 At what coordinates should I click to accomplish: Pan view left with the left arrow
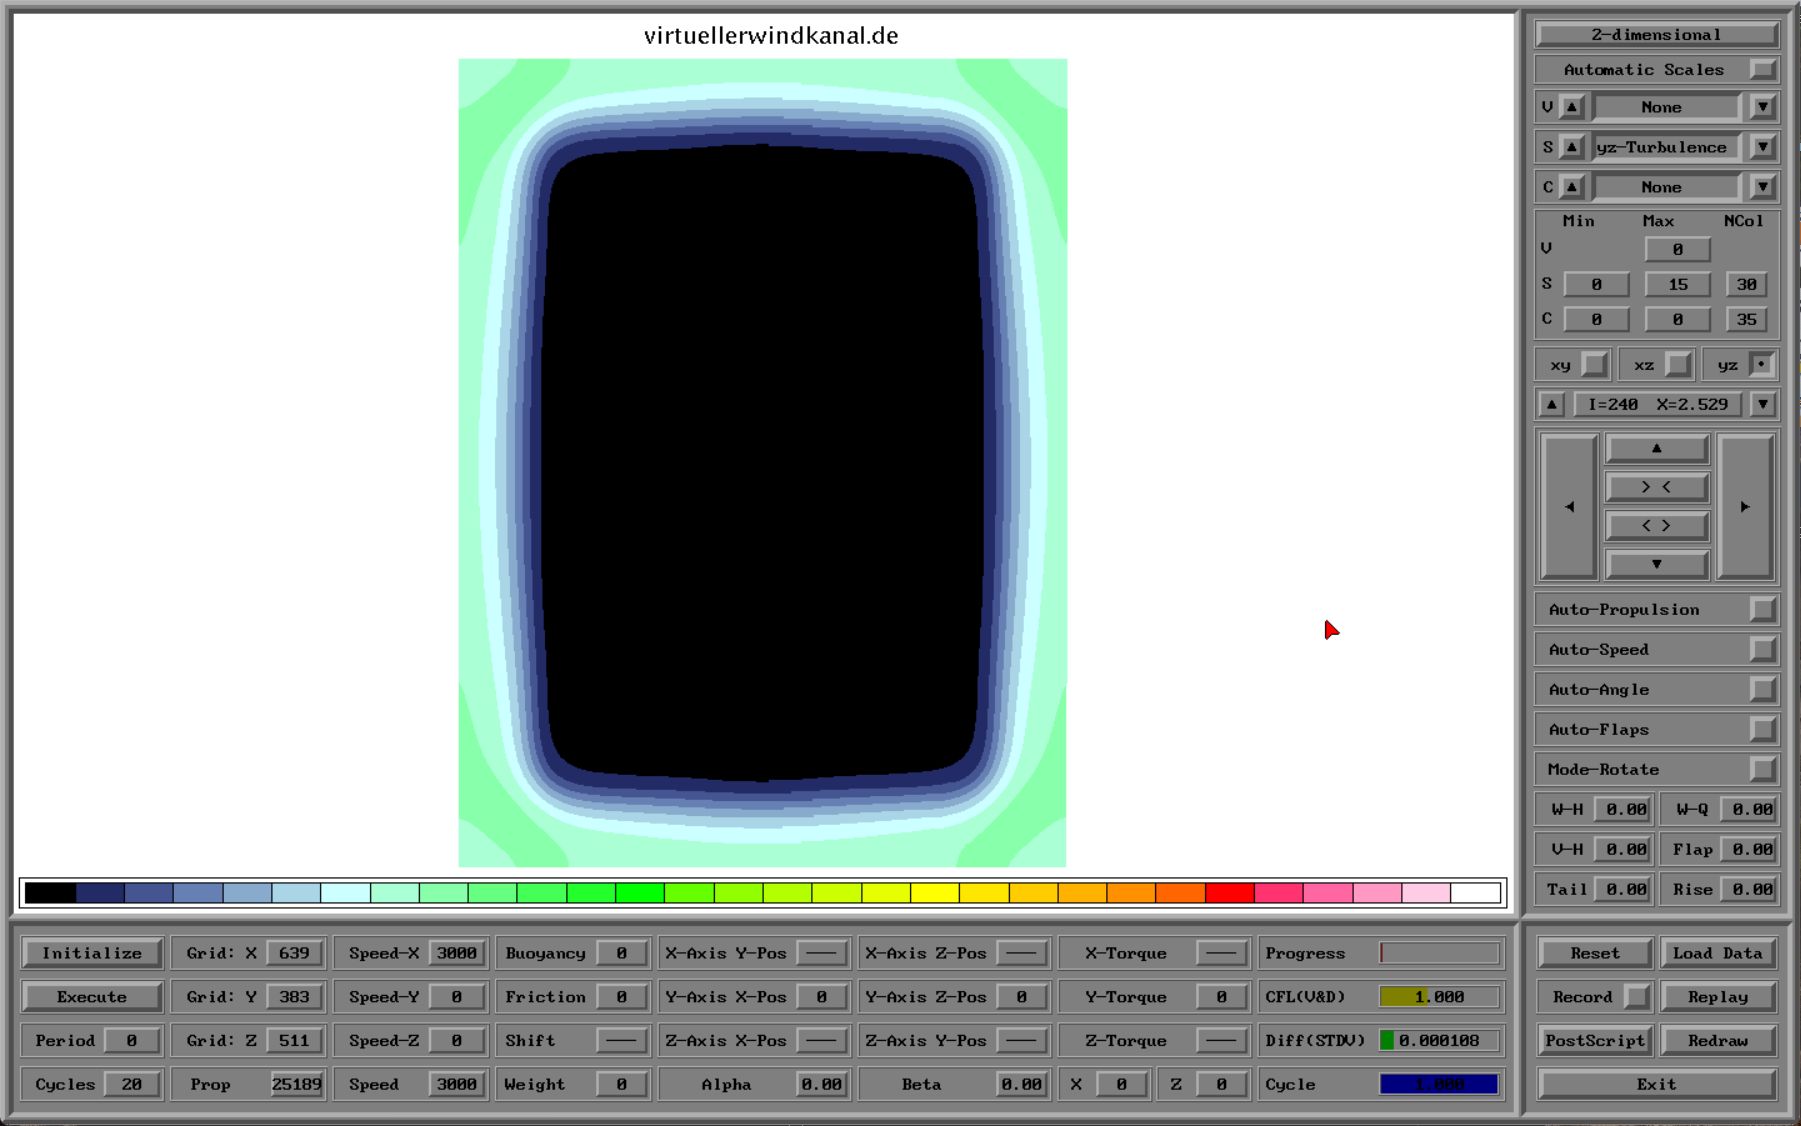pyautogui.click(x=1569, y=506)
